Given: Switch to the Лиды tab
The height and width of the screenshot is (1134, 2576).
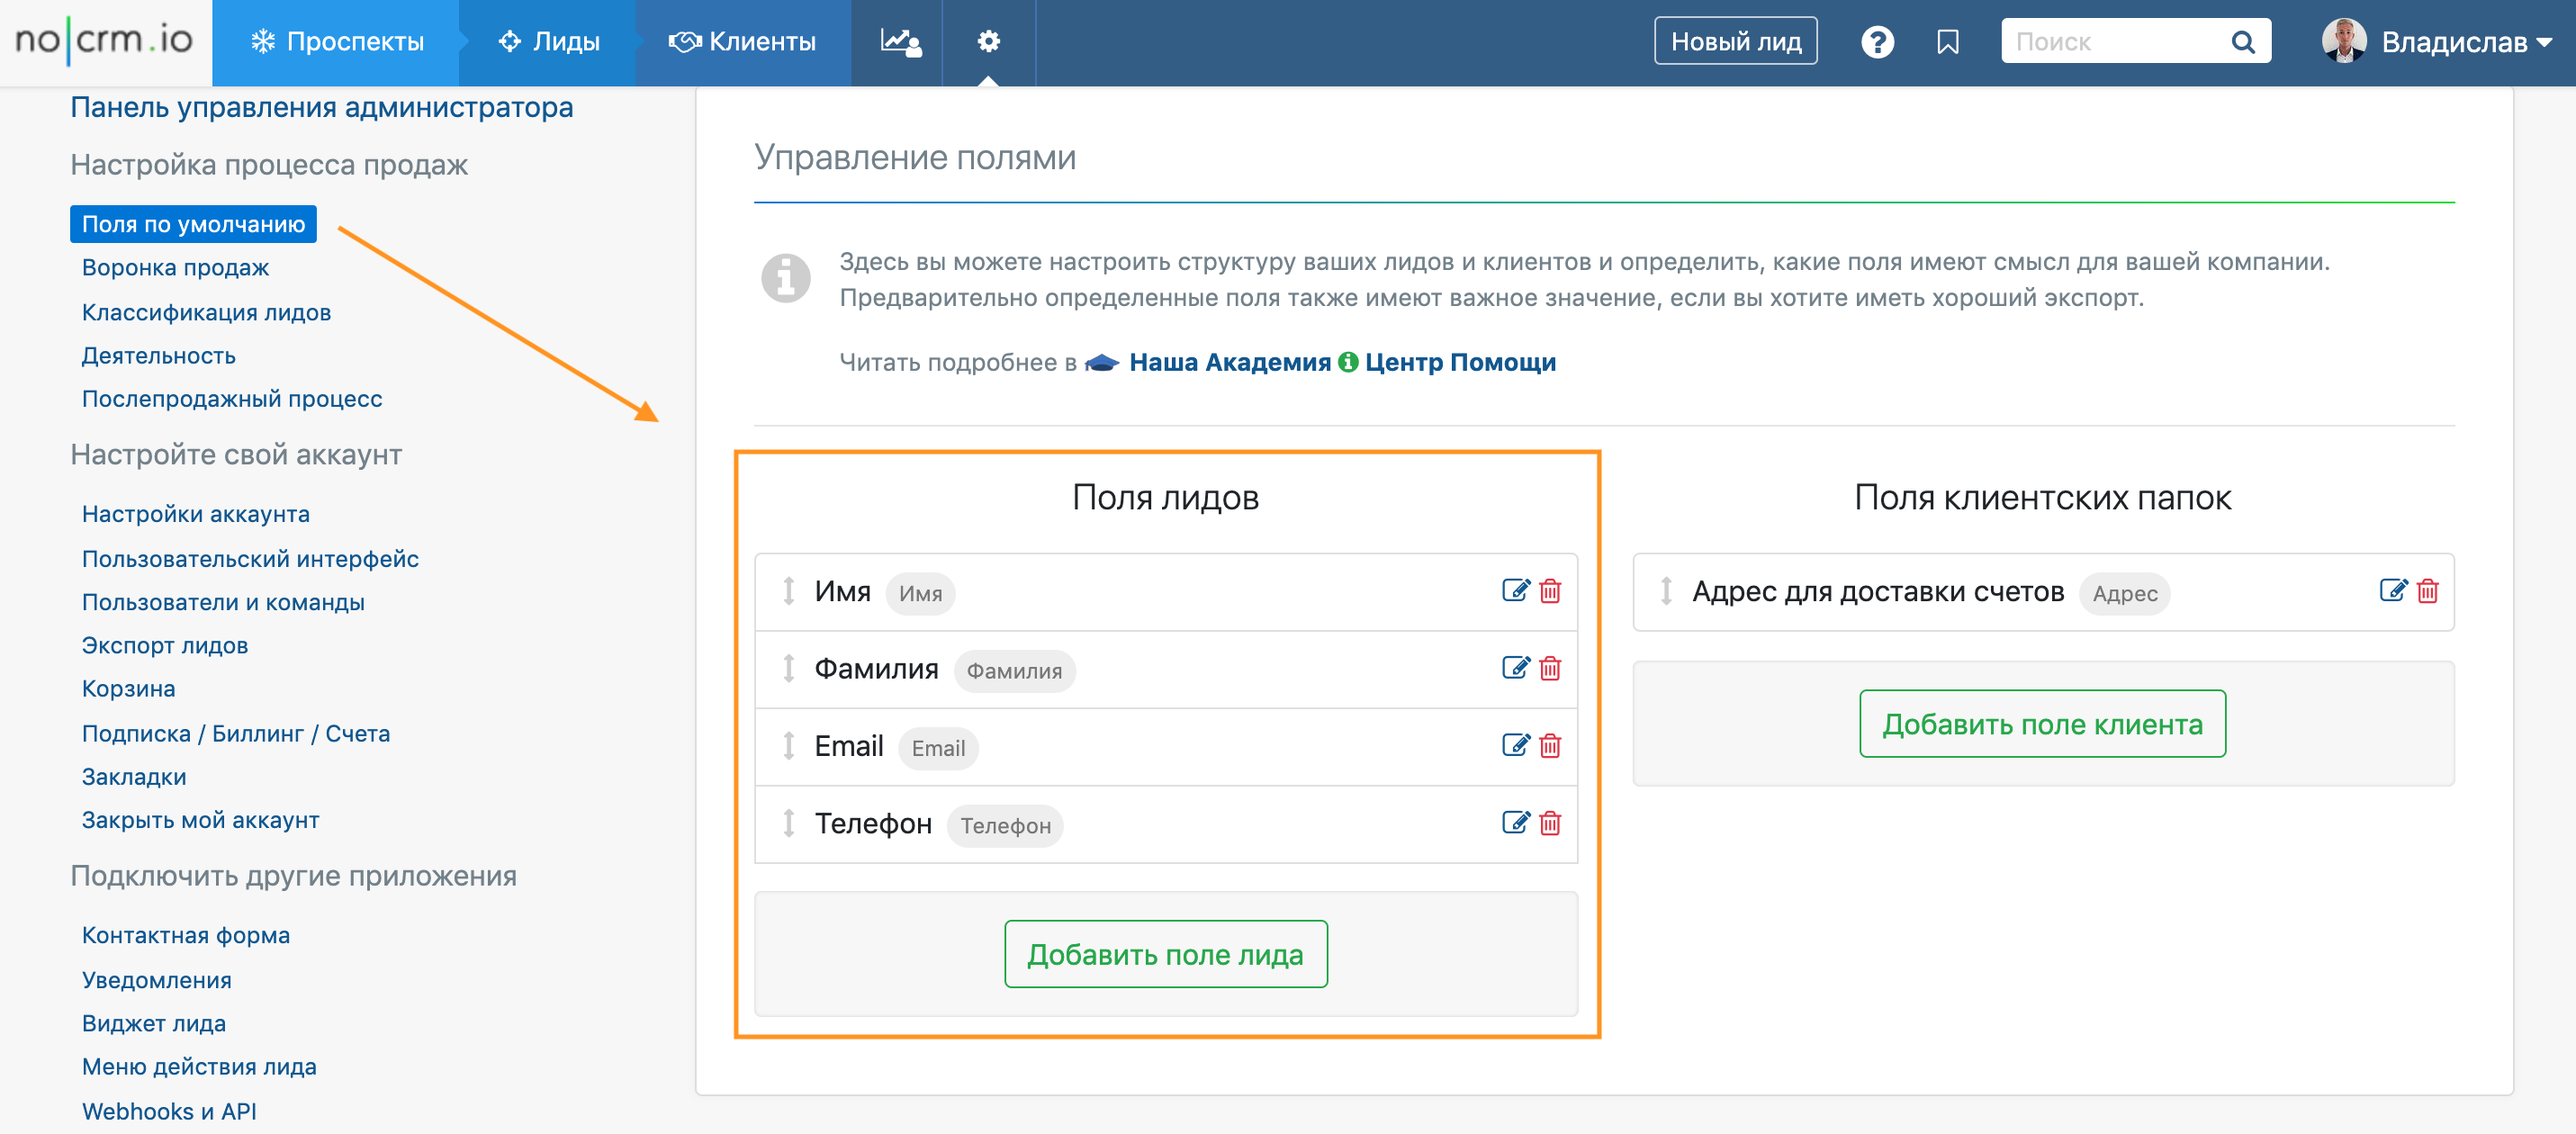Looking at the screenshot, I should coord(549,42).
